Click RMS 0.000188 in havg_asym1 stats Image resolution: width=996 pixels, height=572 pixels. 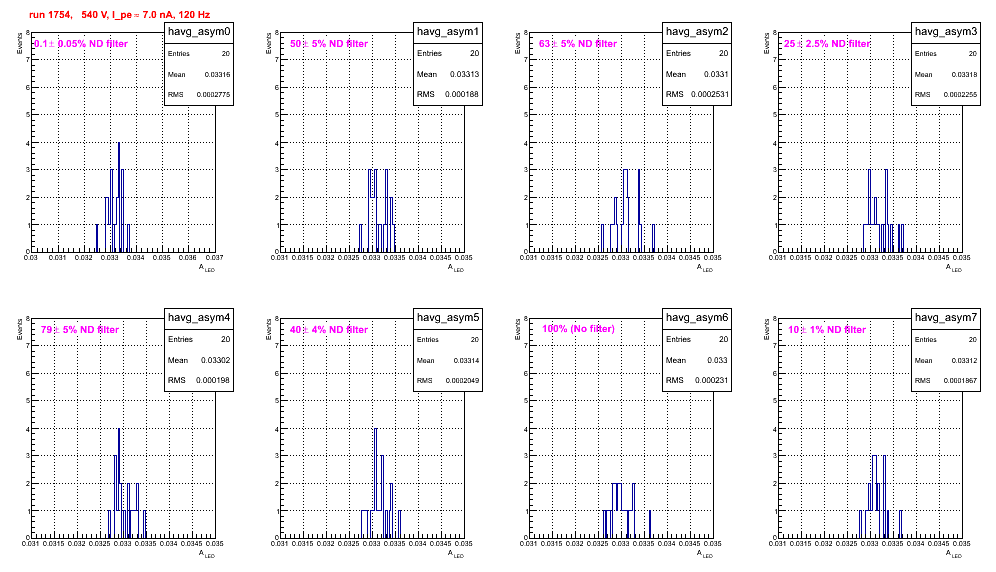point(448,95)
